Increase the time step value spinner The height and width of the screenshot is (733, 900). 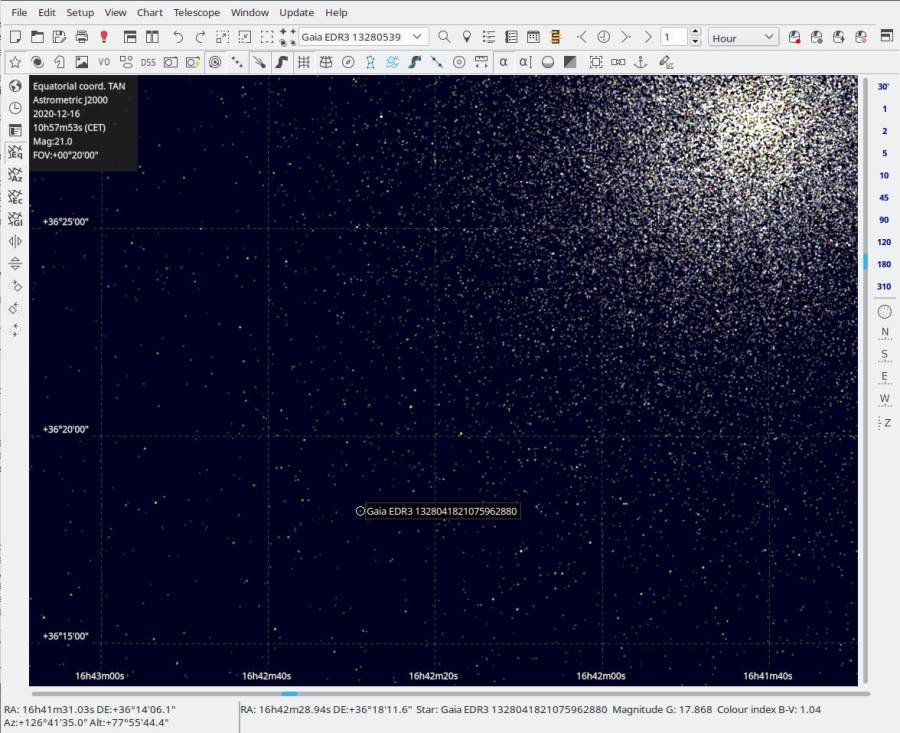click(695, 32)
